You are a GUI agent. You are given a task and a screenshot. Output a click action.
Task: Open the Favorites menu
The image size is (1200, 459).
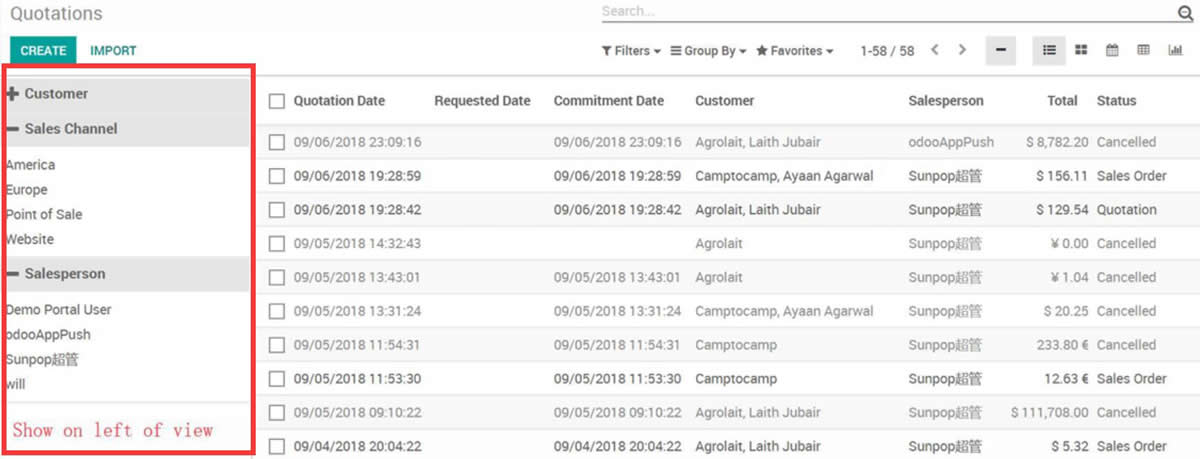point(795,51)
